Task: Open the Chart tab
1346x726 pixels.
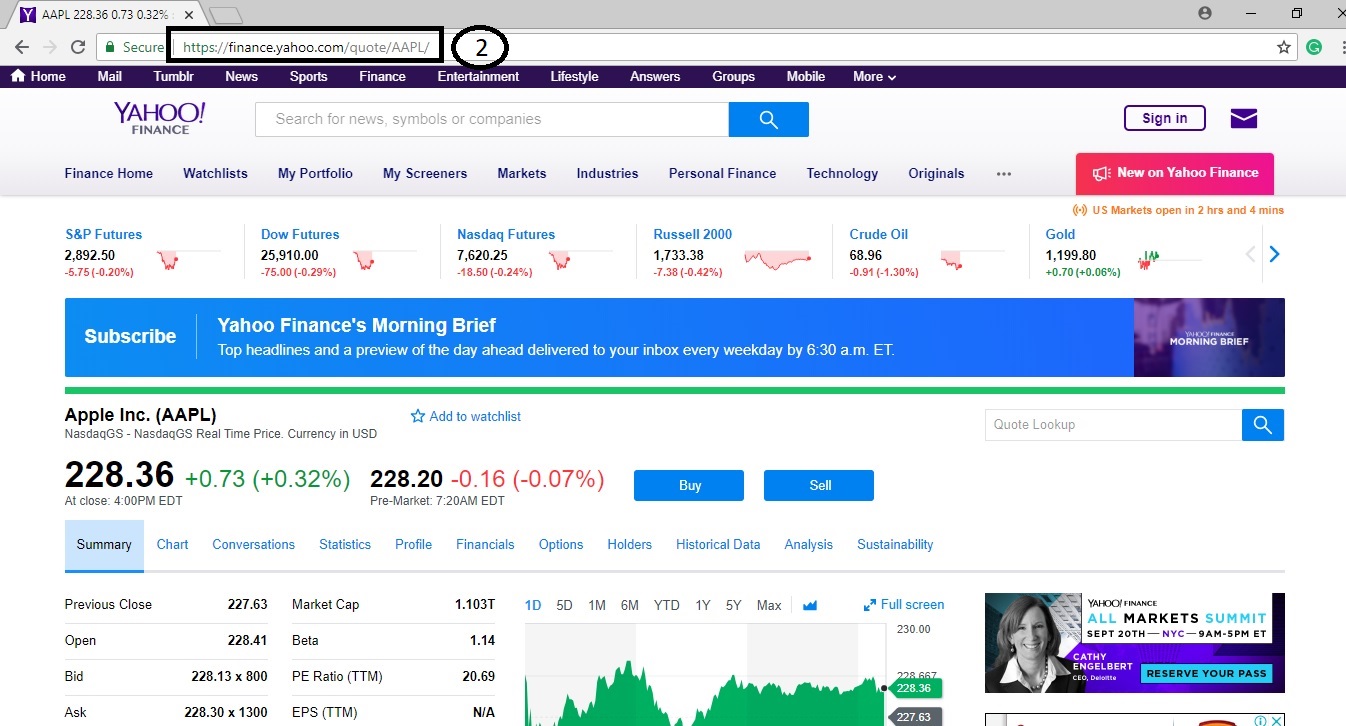Action: click(x=172, y=545)
